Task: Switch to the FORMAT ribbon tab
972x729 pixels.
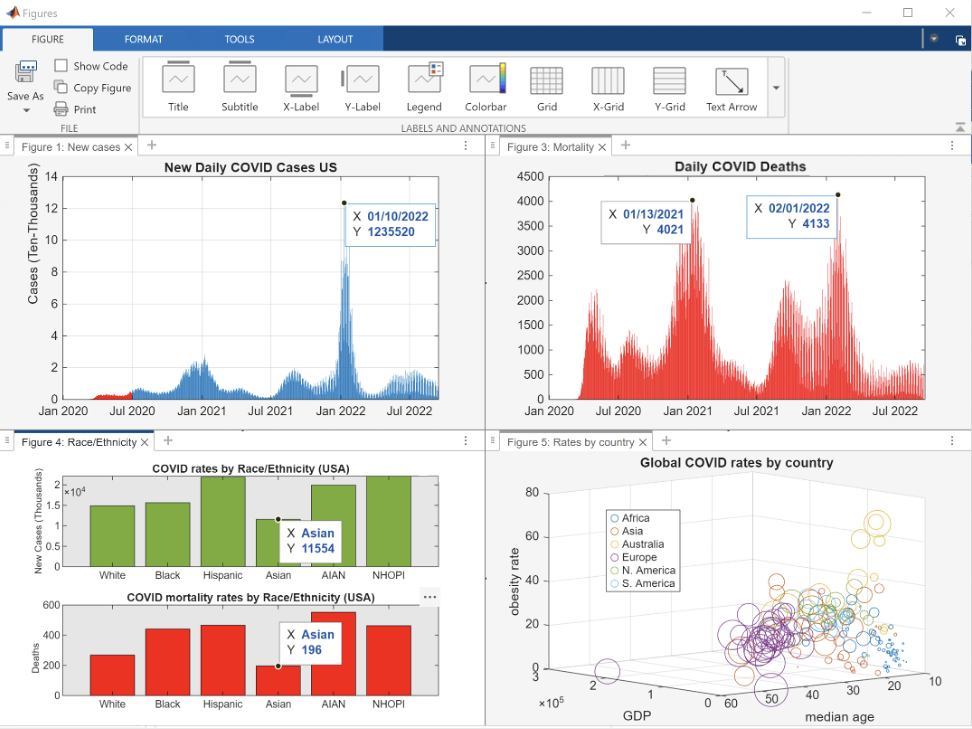Action: (x=144, y=39)
